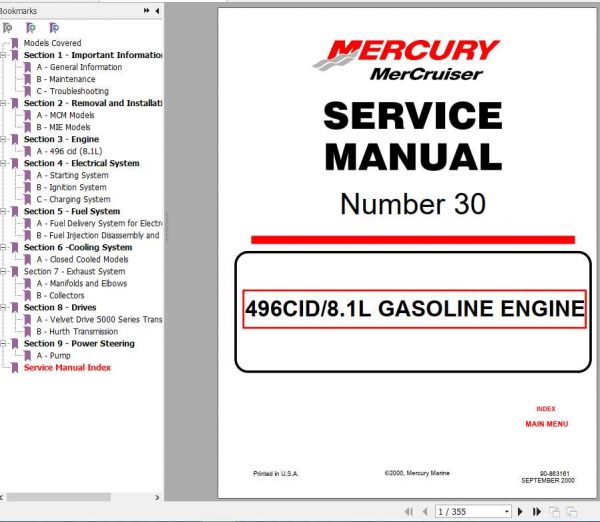Image resolution: width=600 pixels, height=522 pixels.
Task: Collapse Section 6 Cooling System node
Action: 3,248
